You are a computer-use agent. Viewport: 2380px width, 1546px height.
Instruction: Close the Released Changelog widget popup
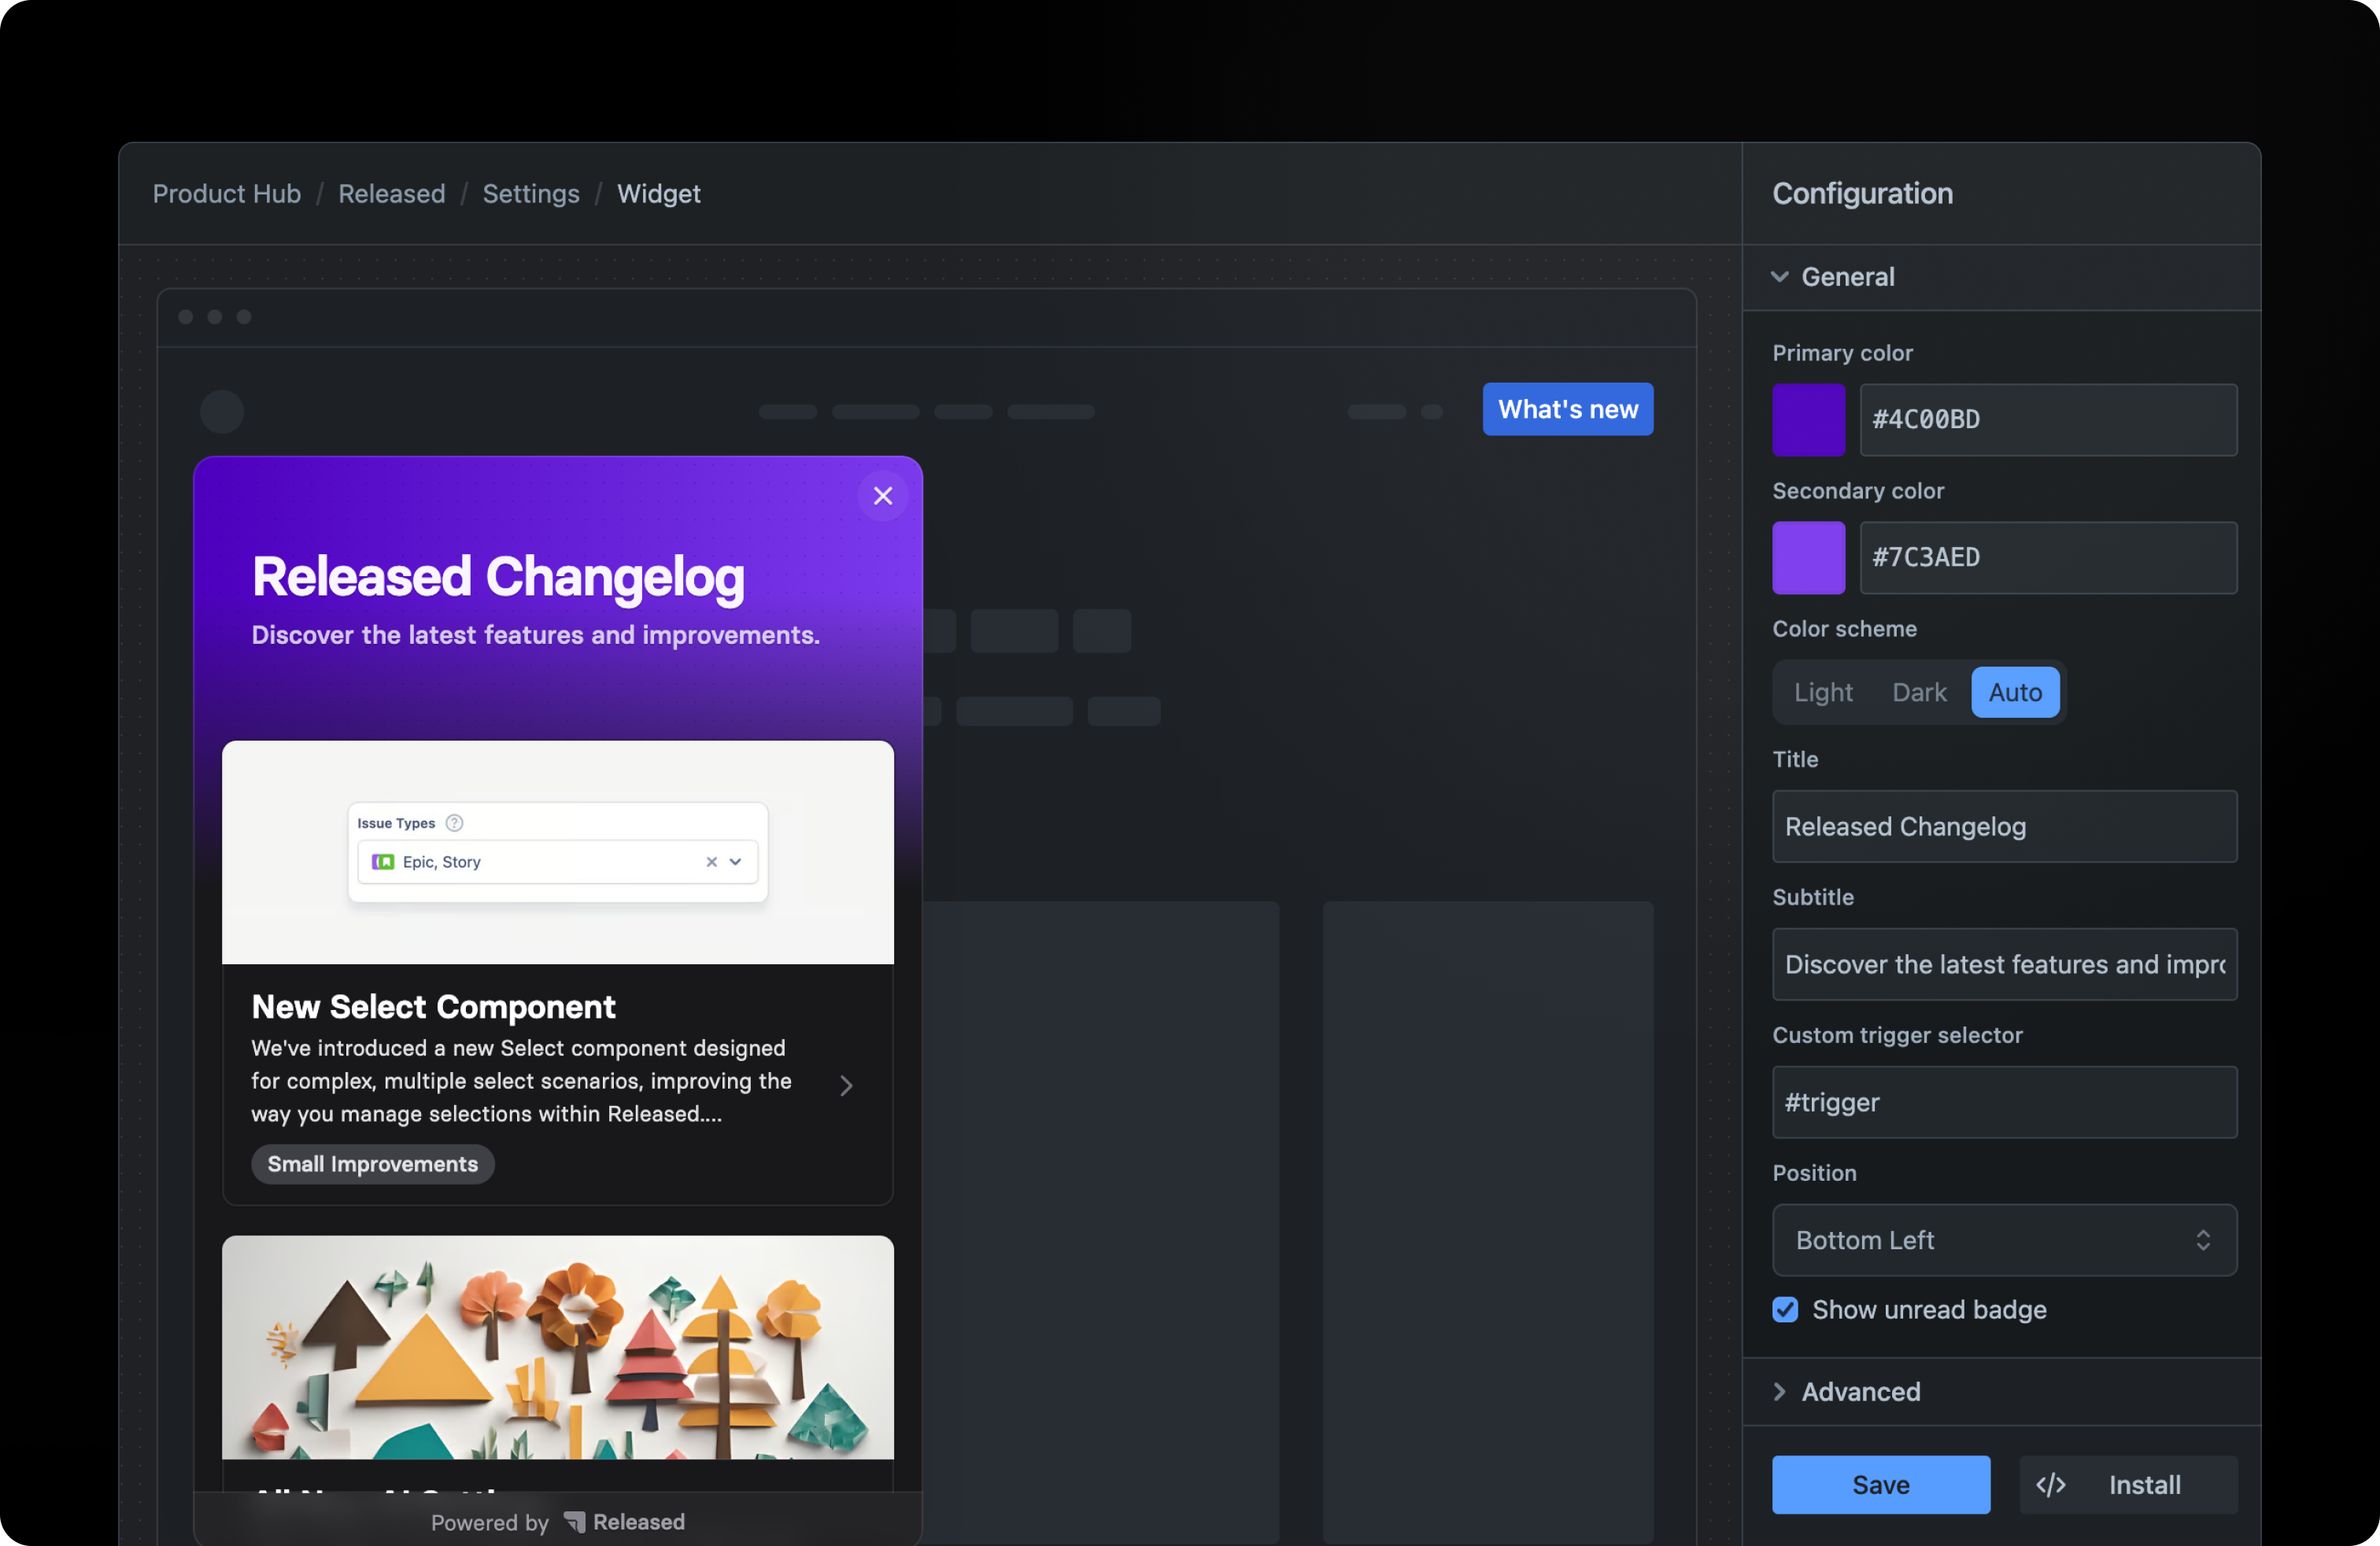pyautogui.click(x=882, y=496)
